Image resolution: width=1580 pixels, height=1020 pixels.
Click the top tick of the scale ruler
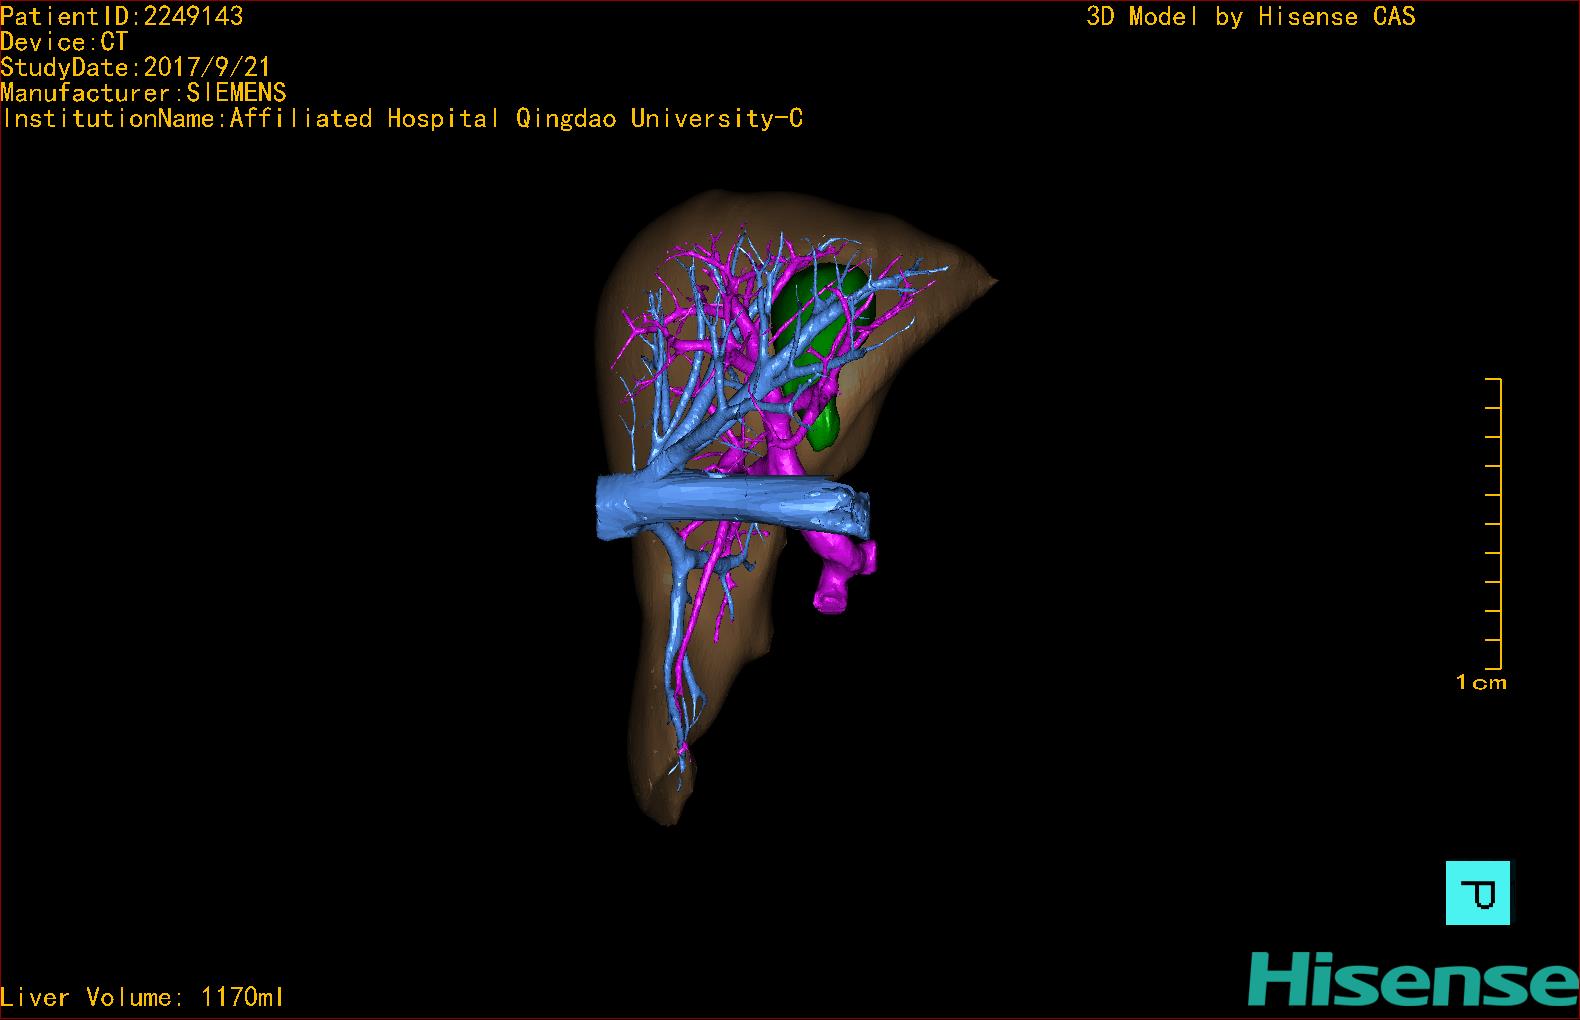1494,380
